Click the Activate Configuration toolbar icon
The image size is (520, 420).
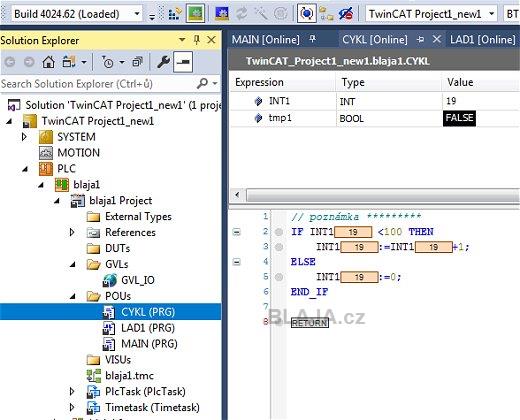pos(174,14)
